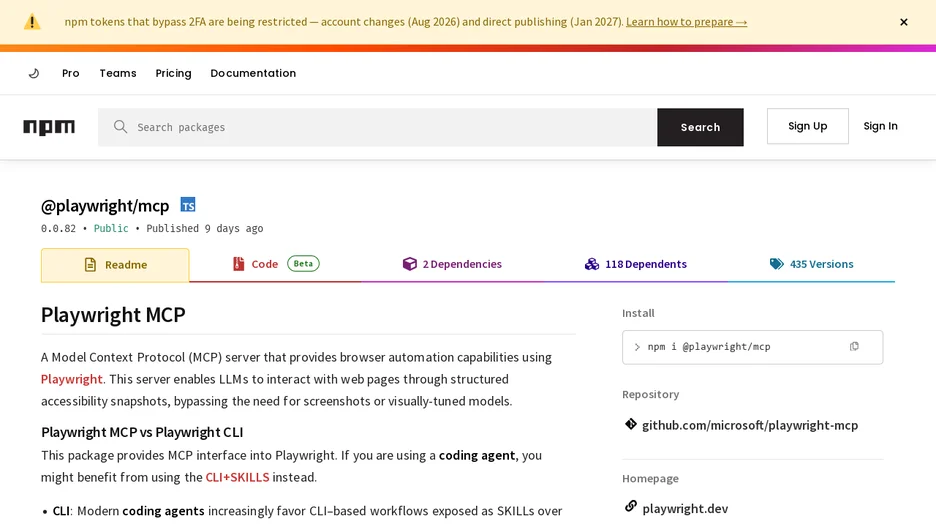The height and width of the screenshot is (527, 936).
Task: Click the install command chevron prompt
Action: tap(637, 347)
